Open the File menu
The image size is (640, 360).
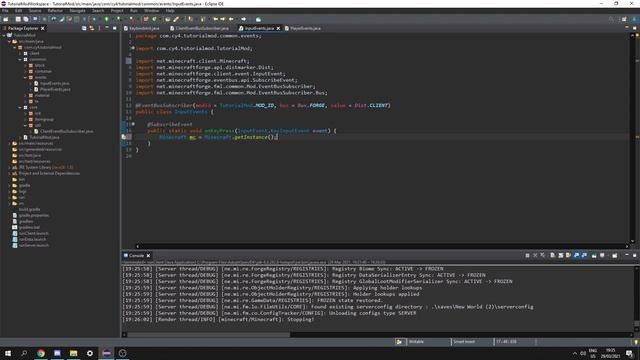coord(5,11)
